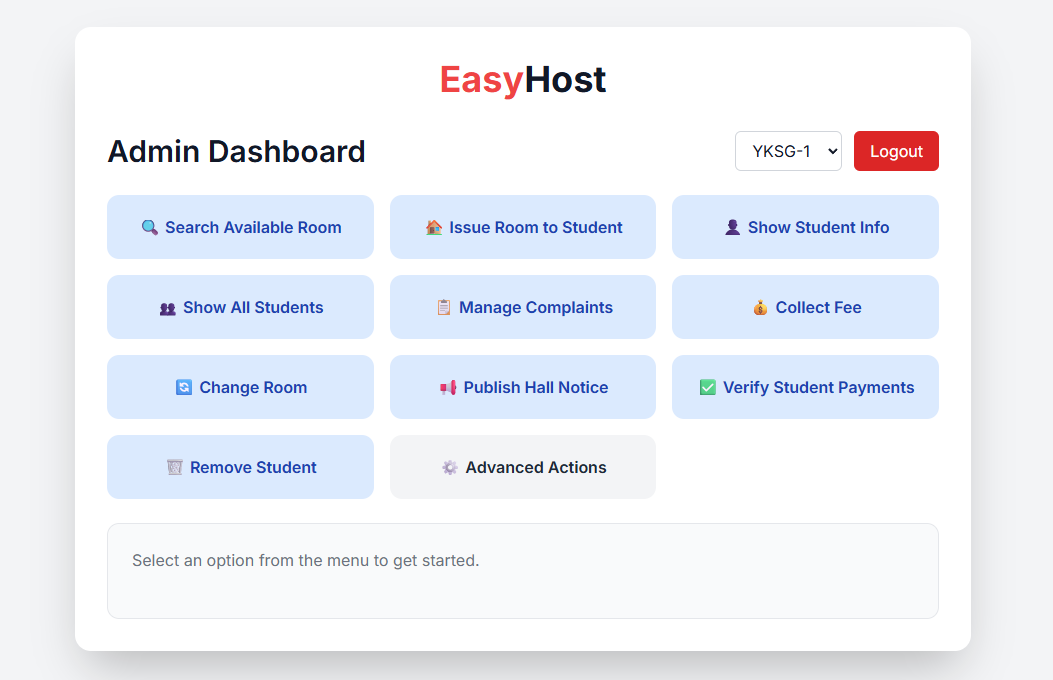Click the EasyHost logo title
Viewport: 1053px width, 680px height.
tap(523, 80)
